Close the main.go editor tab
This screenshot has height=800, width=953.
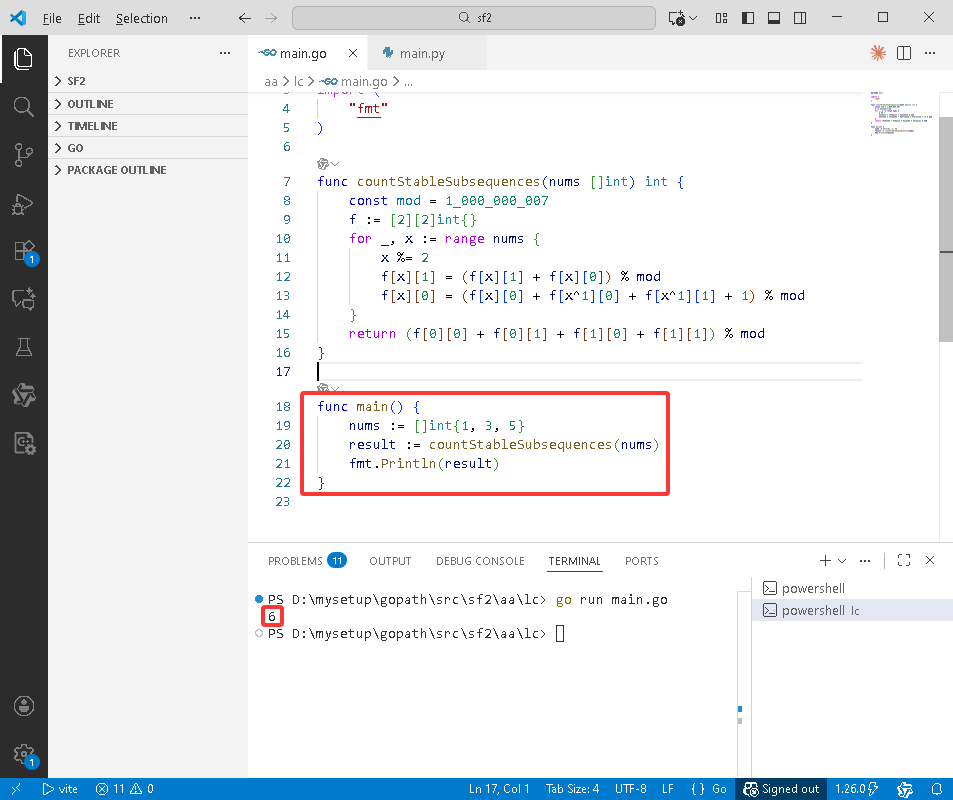pyautogui.click(x=353, y=53)
